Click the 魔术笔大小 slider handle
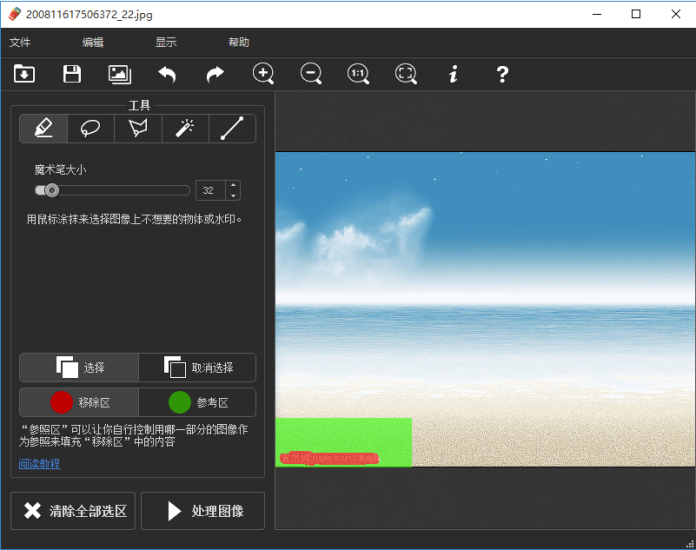 click(51, 190)
